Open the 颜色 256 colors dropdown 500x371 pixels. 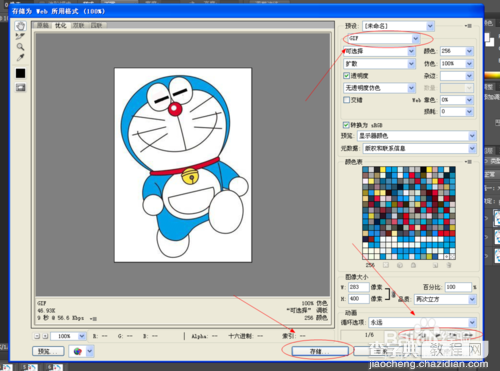point(457,51)
